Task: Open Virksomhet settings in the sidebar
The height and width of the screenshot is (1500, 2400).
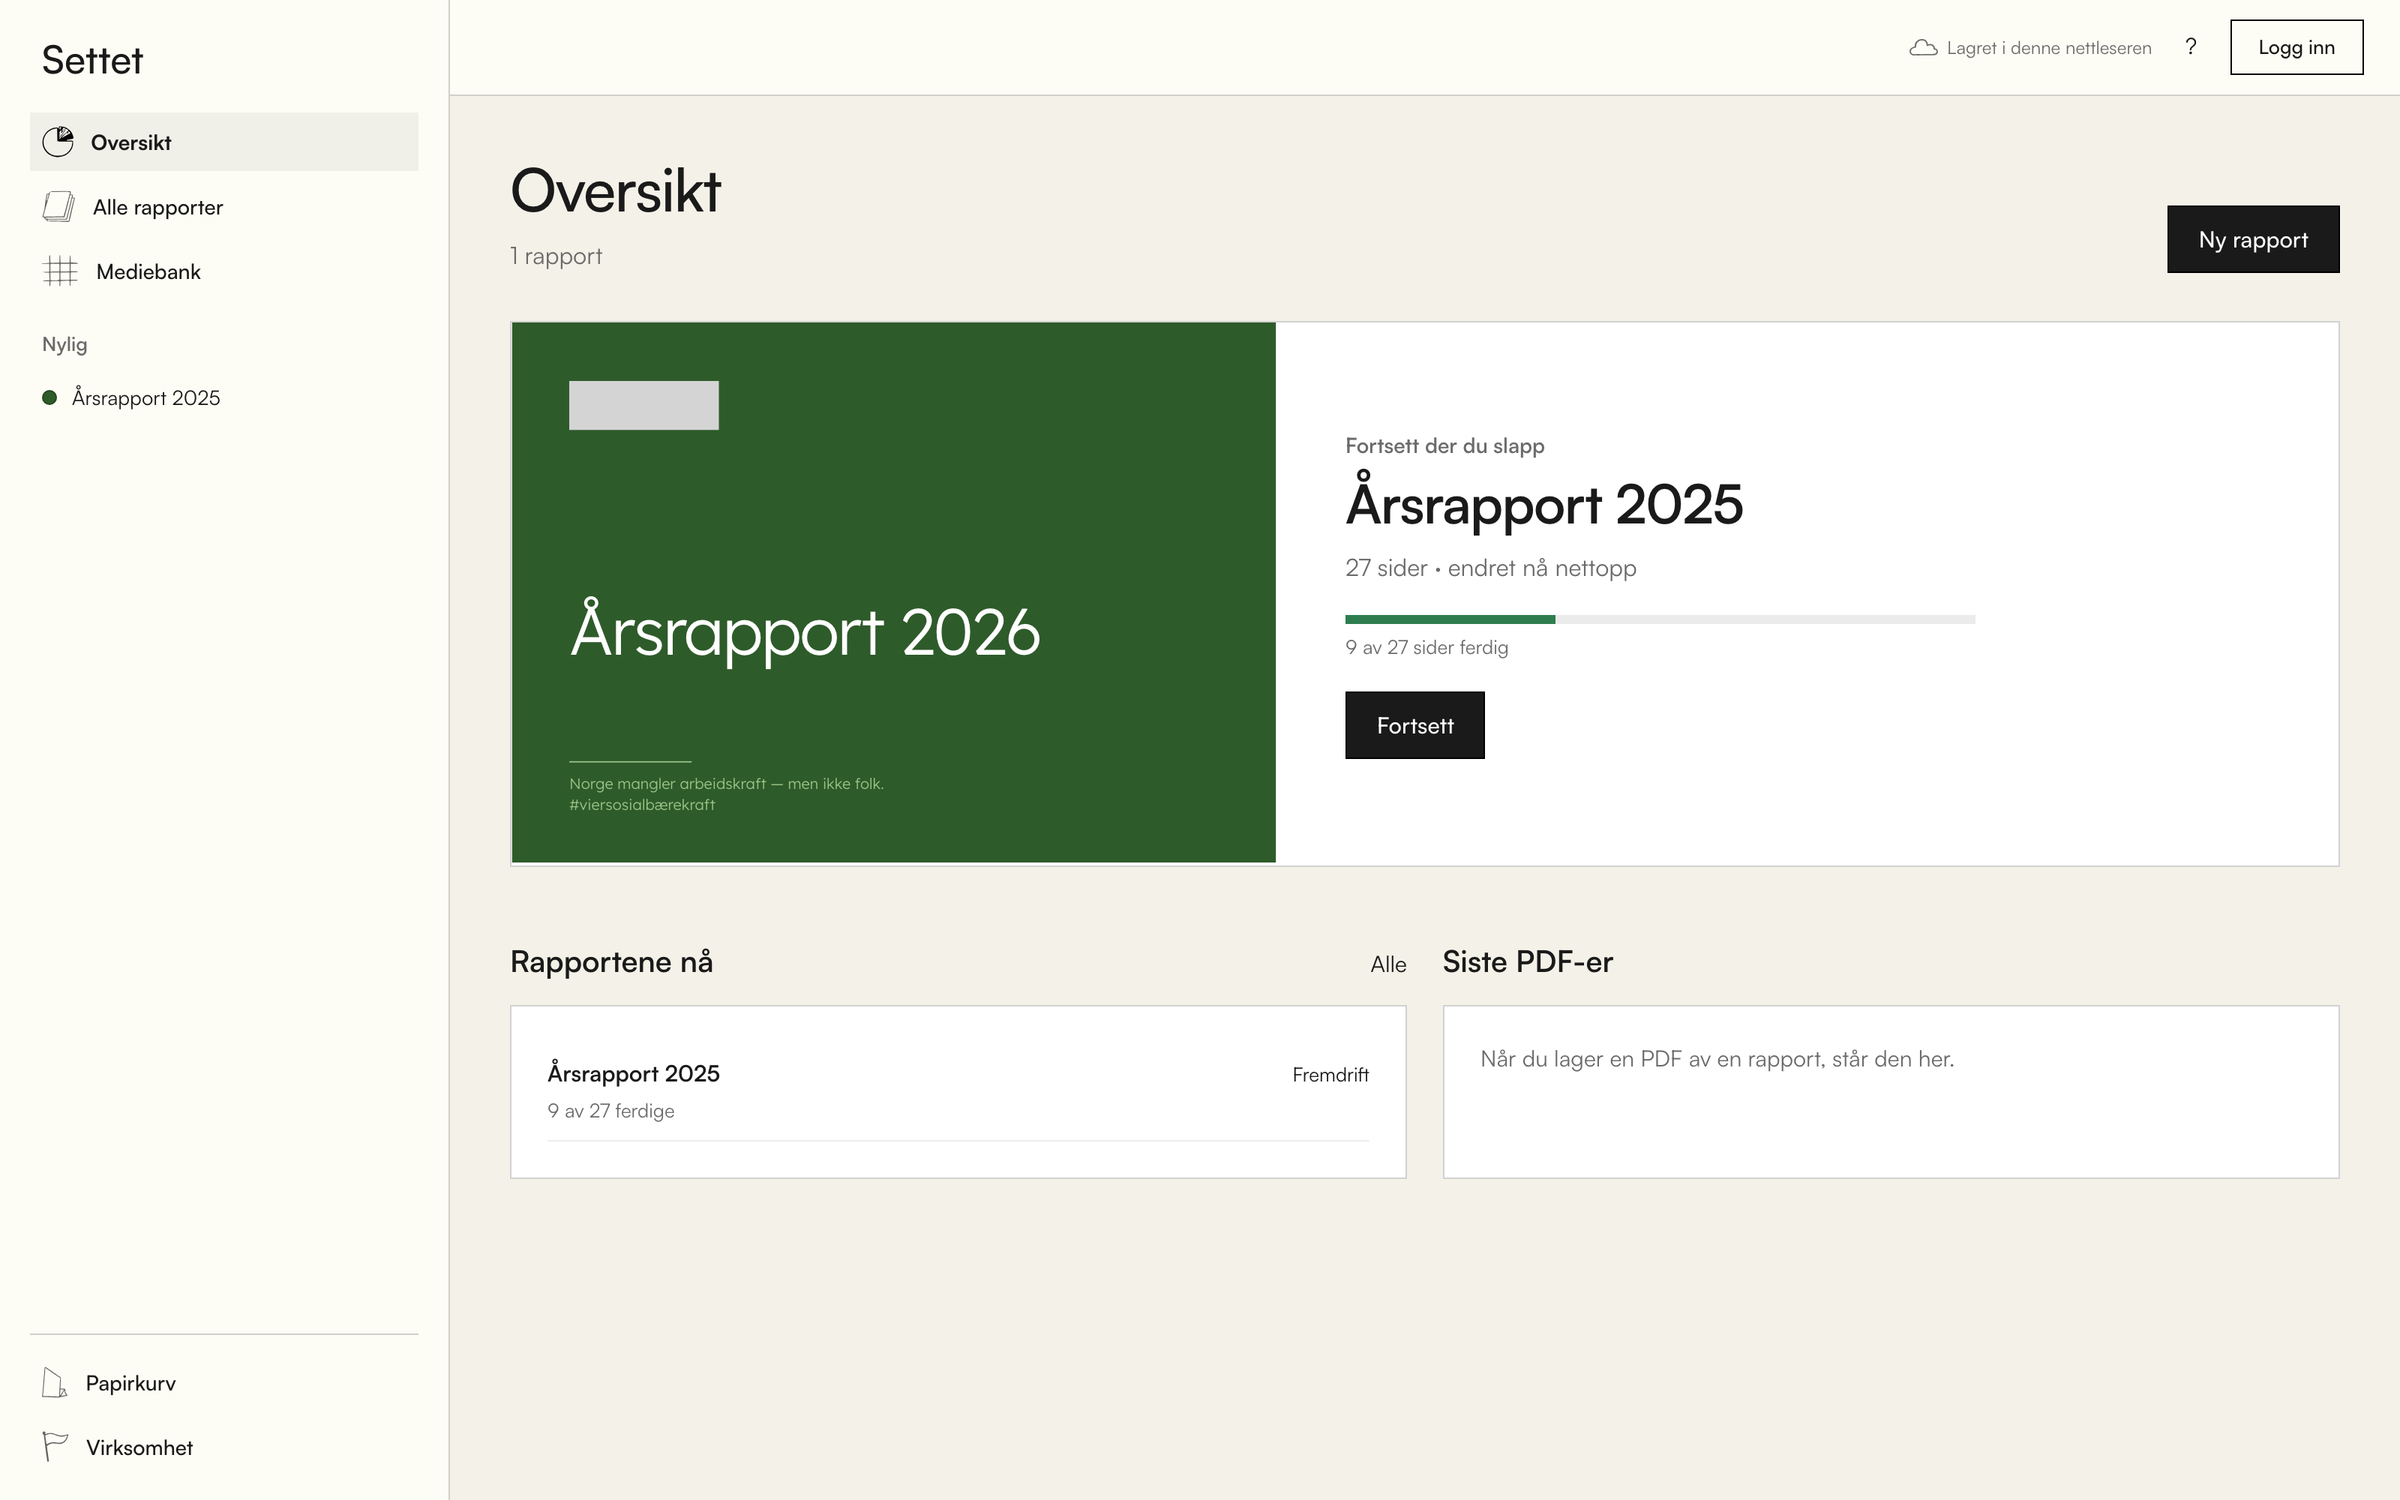Action: 224,1447
